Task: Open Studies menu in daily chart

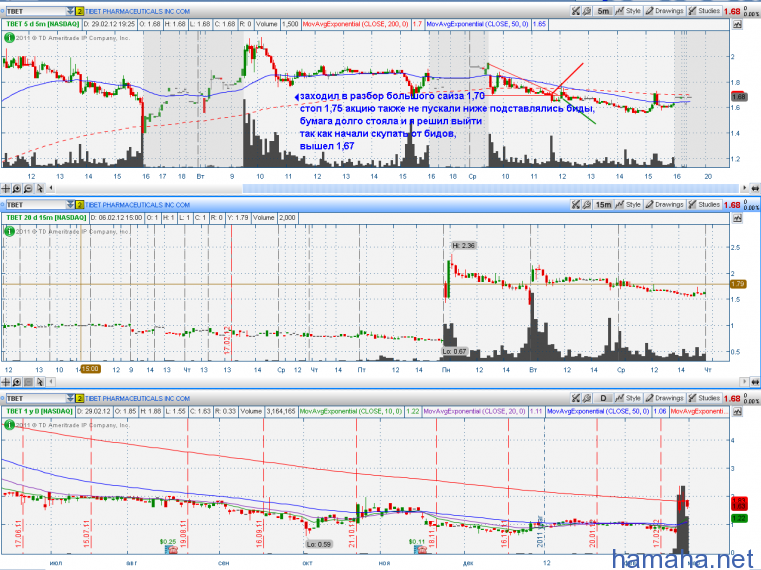Action: [704, 398]
